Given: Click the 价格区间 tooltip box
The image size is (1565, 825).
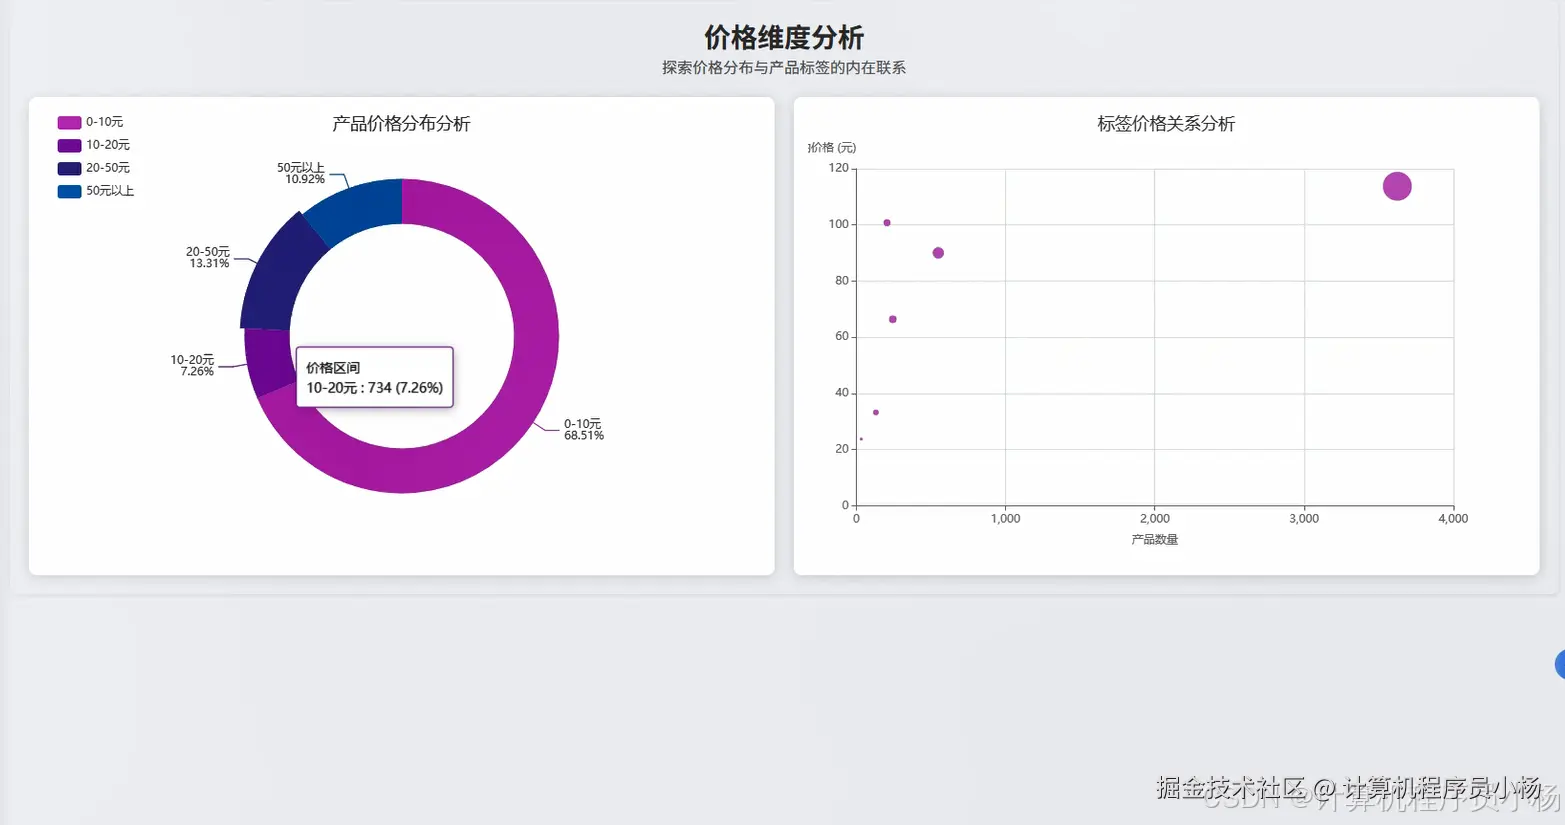Looking at the screenshot, I should pos(374,377).
